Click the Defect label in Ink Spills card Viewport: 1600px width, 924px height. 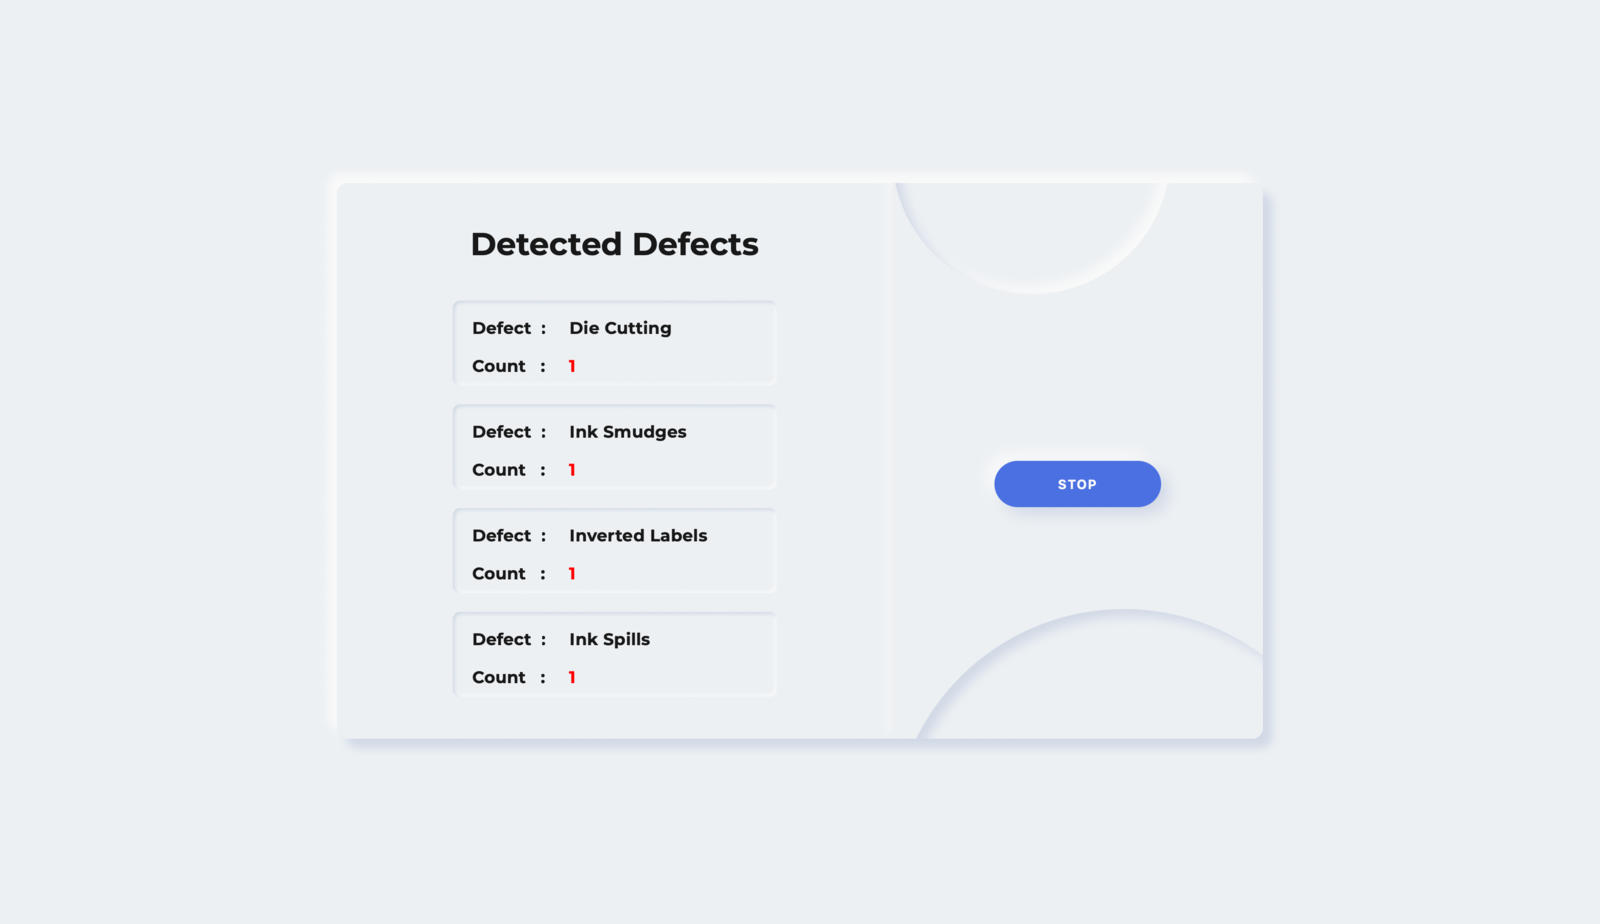(502, 640)
